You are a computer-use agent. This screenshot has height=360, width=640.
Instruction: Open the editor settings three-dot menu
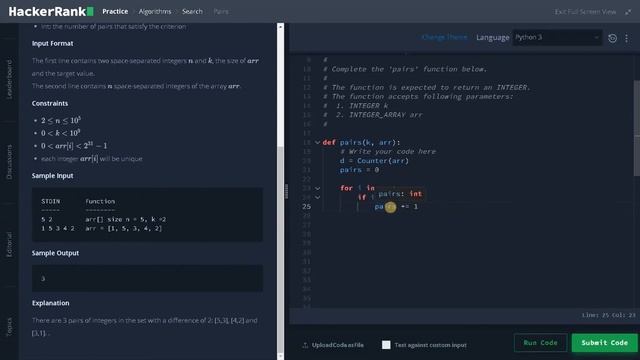(x=627, y=38)
